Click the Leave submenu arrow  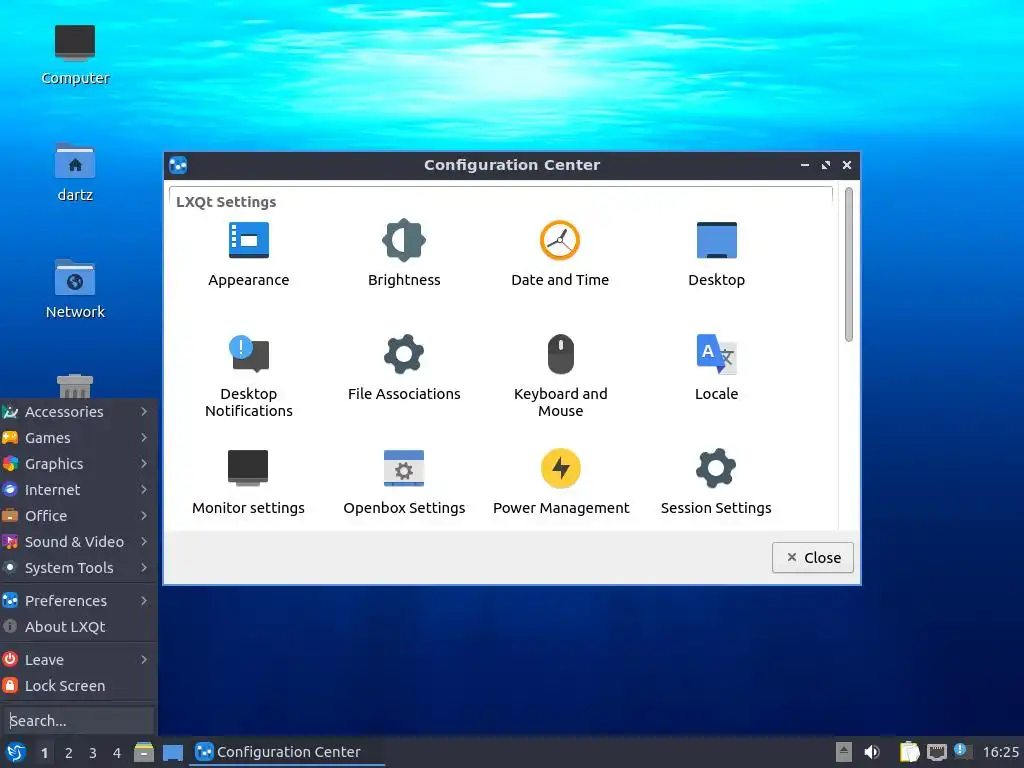coord(144,660)
